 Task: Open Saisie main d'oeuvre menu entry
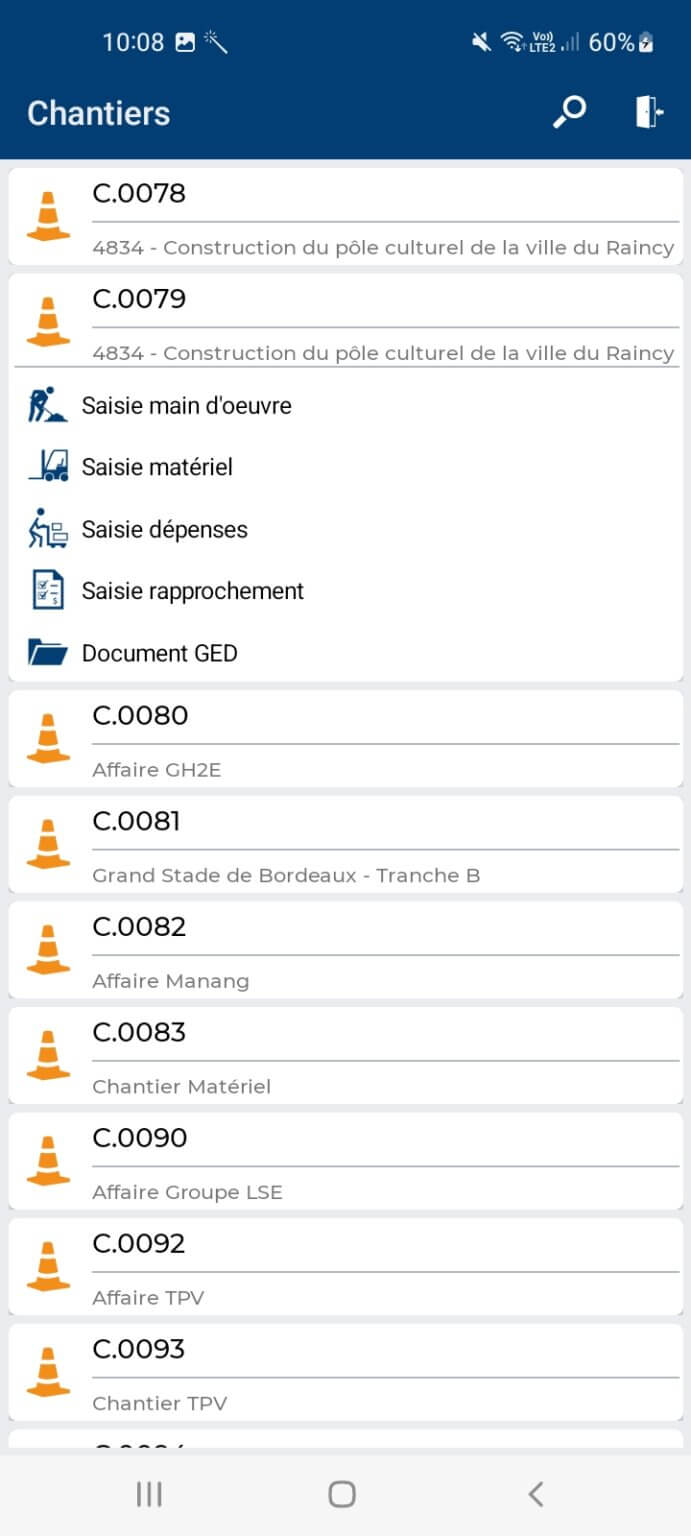point(187,406)
